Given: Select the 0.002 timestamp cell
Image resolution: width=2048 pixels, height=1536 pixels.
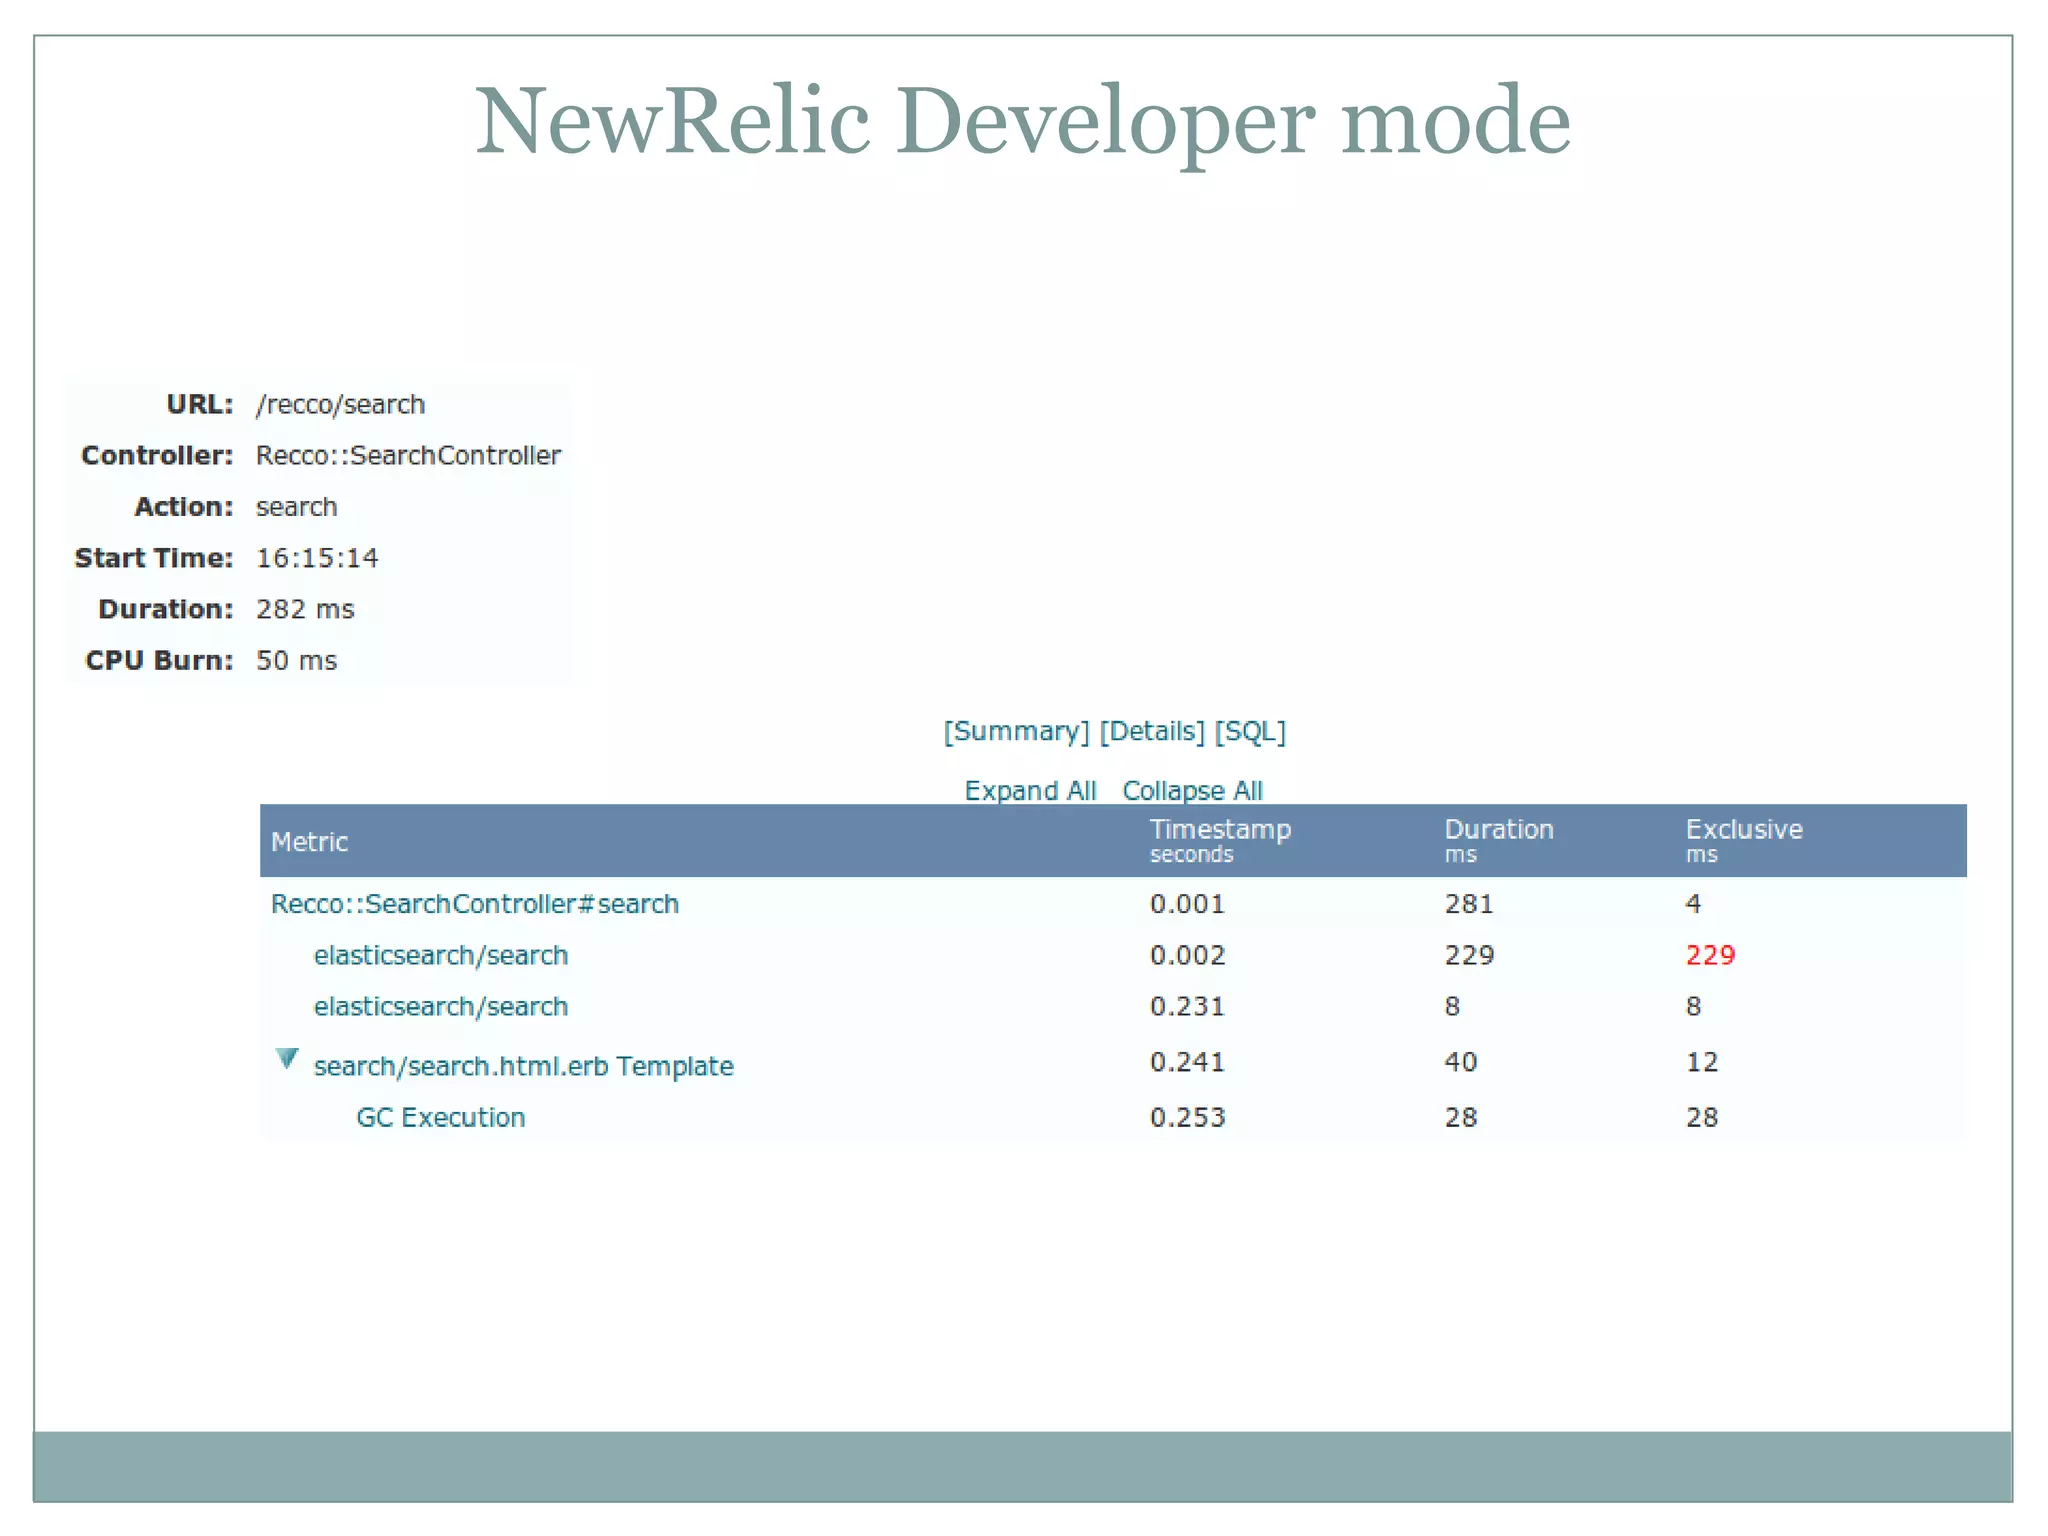Looking at the screenshot, I should coord(1187,955).
